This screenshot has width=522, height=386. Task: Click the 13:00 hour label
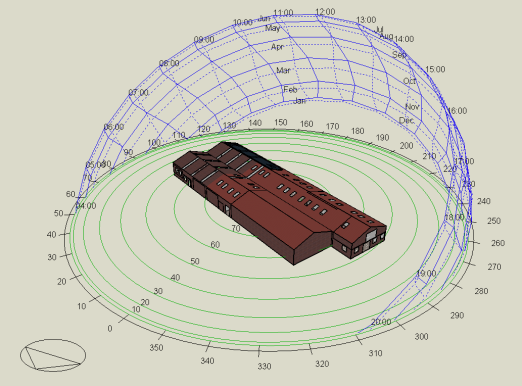(x=366, y=20)
